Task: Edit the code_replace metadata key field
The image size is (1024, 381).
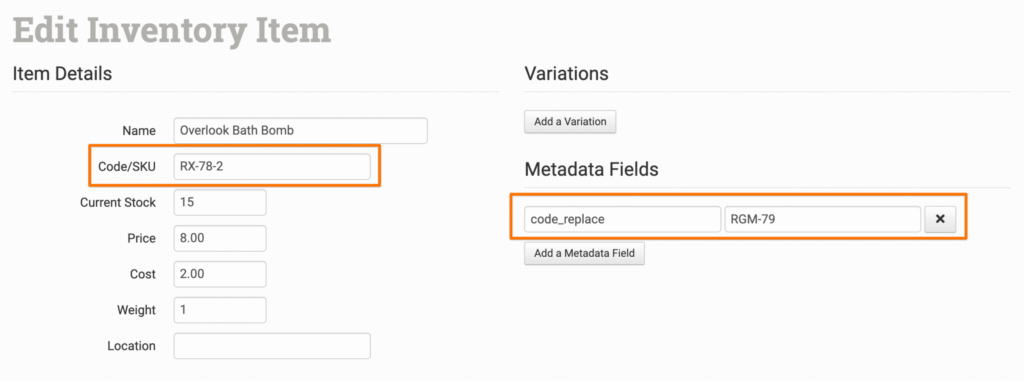Action: pyautogui.click(x=622, y=220)
